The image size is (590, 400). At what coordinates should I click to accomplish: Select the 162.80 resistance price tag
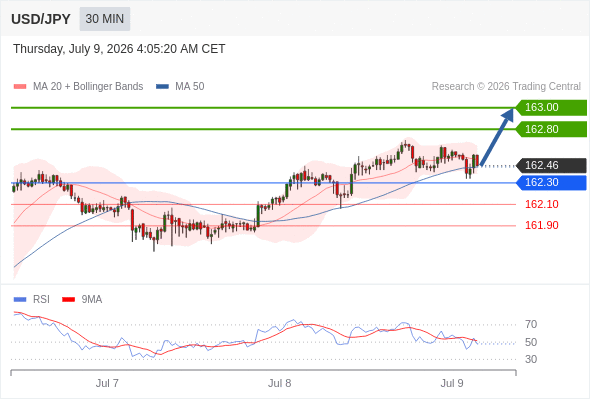click(551, 129)
